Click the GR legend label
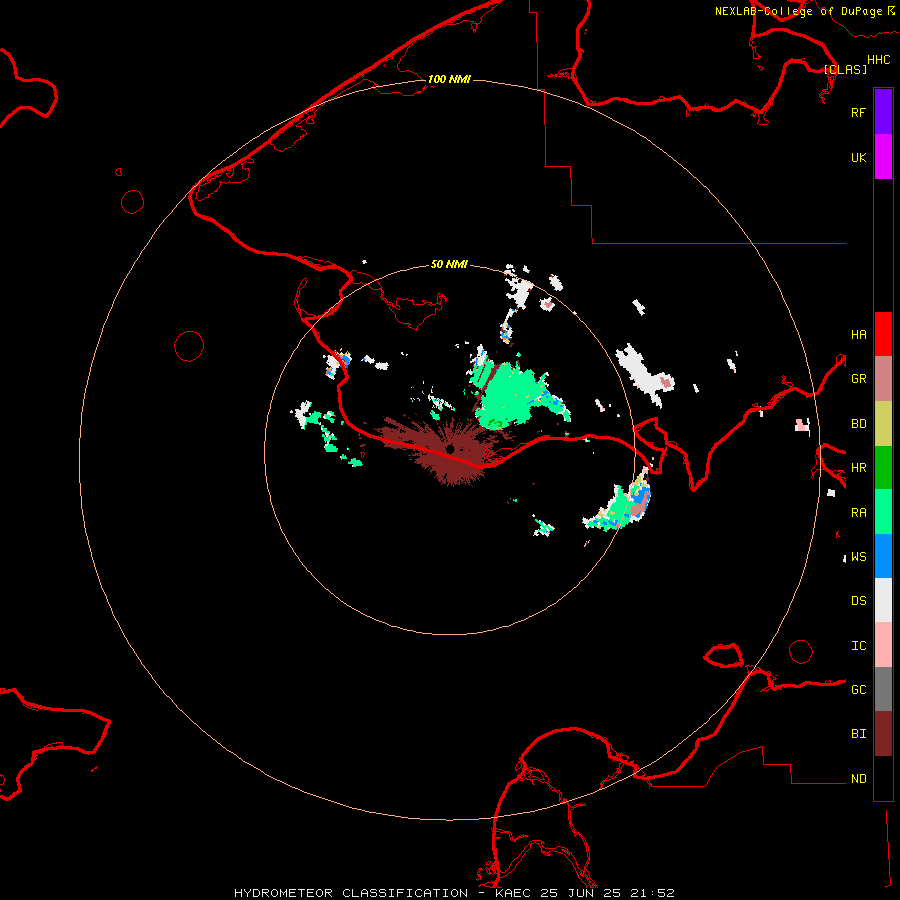 click(858, 379)
